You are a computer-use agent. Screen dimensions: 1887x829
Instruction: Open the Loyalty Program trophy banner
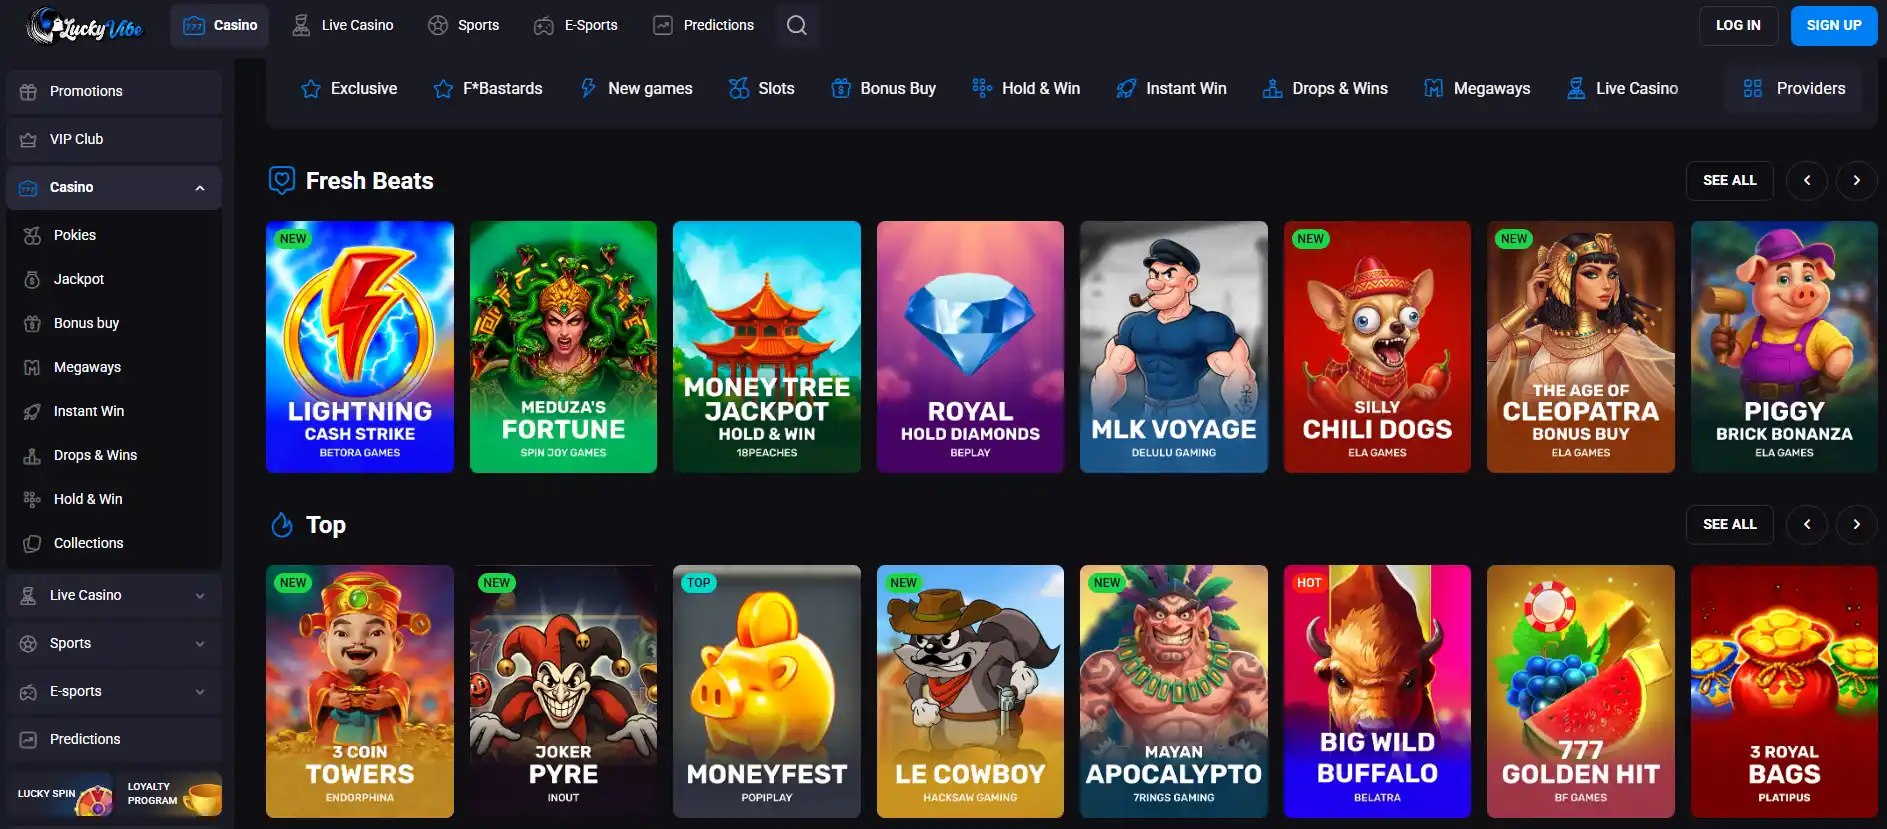171,794
